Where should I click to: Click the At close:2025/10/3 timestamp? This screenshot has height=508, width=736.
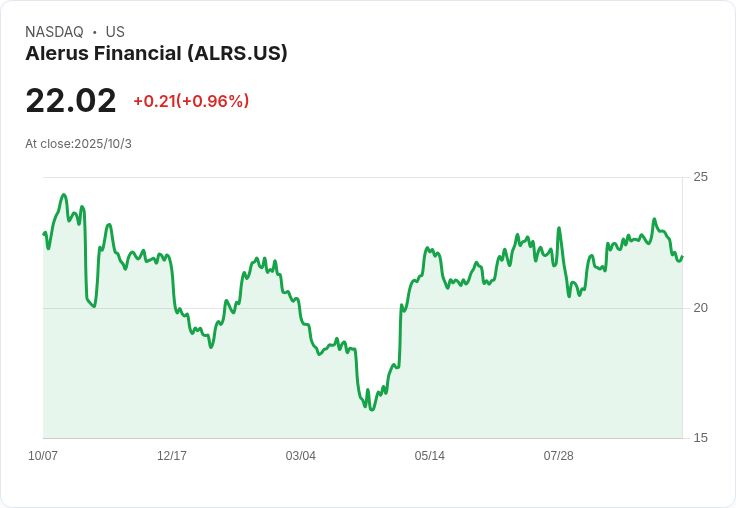(x=78, y=144)
